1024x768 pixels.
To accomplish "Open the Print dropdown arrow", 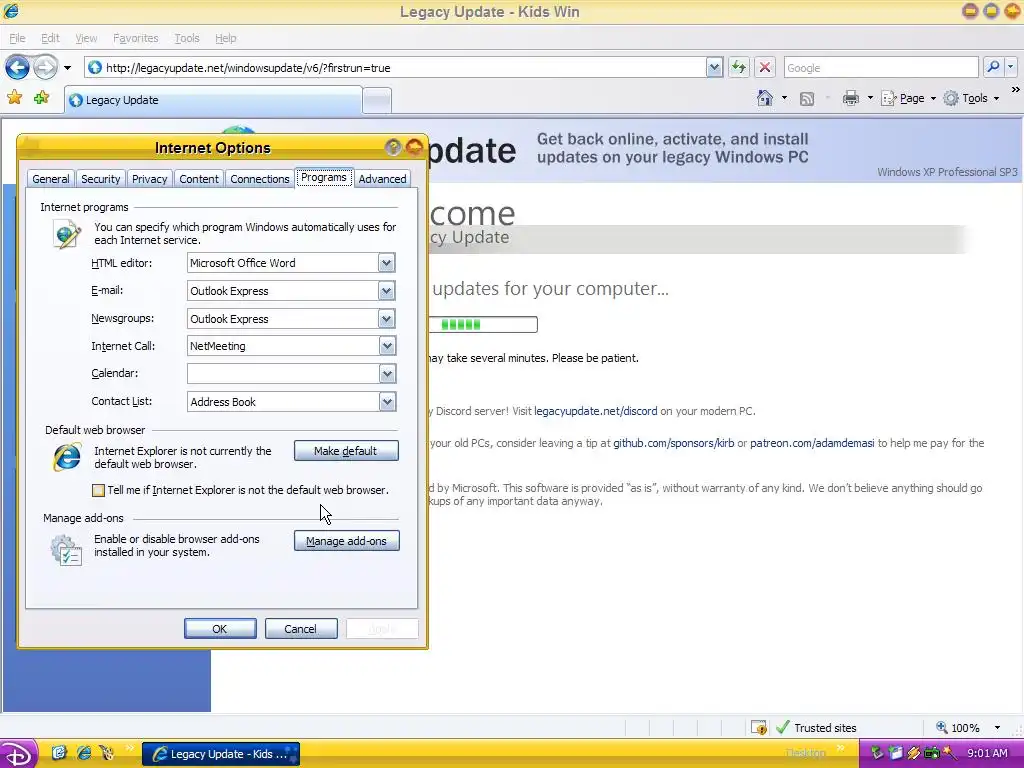I will [870, 99].
